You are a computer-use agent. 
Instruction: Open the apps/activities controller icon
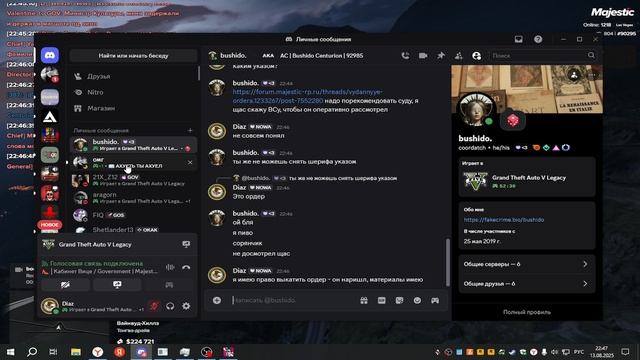[x=435, y=300]
